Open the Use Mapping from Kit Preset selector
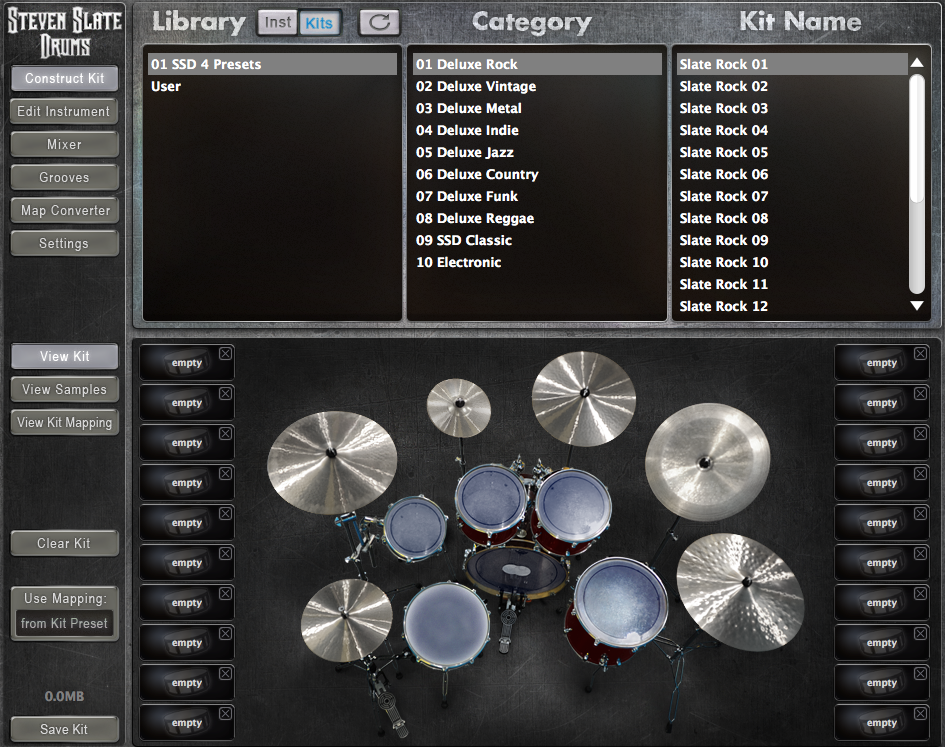This screenshot has height=747, width=945. pos(64,623)
